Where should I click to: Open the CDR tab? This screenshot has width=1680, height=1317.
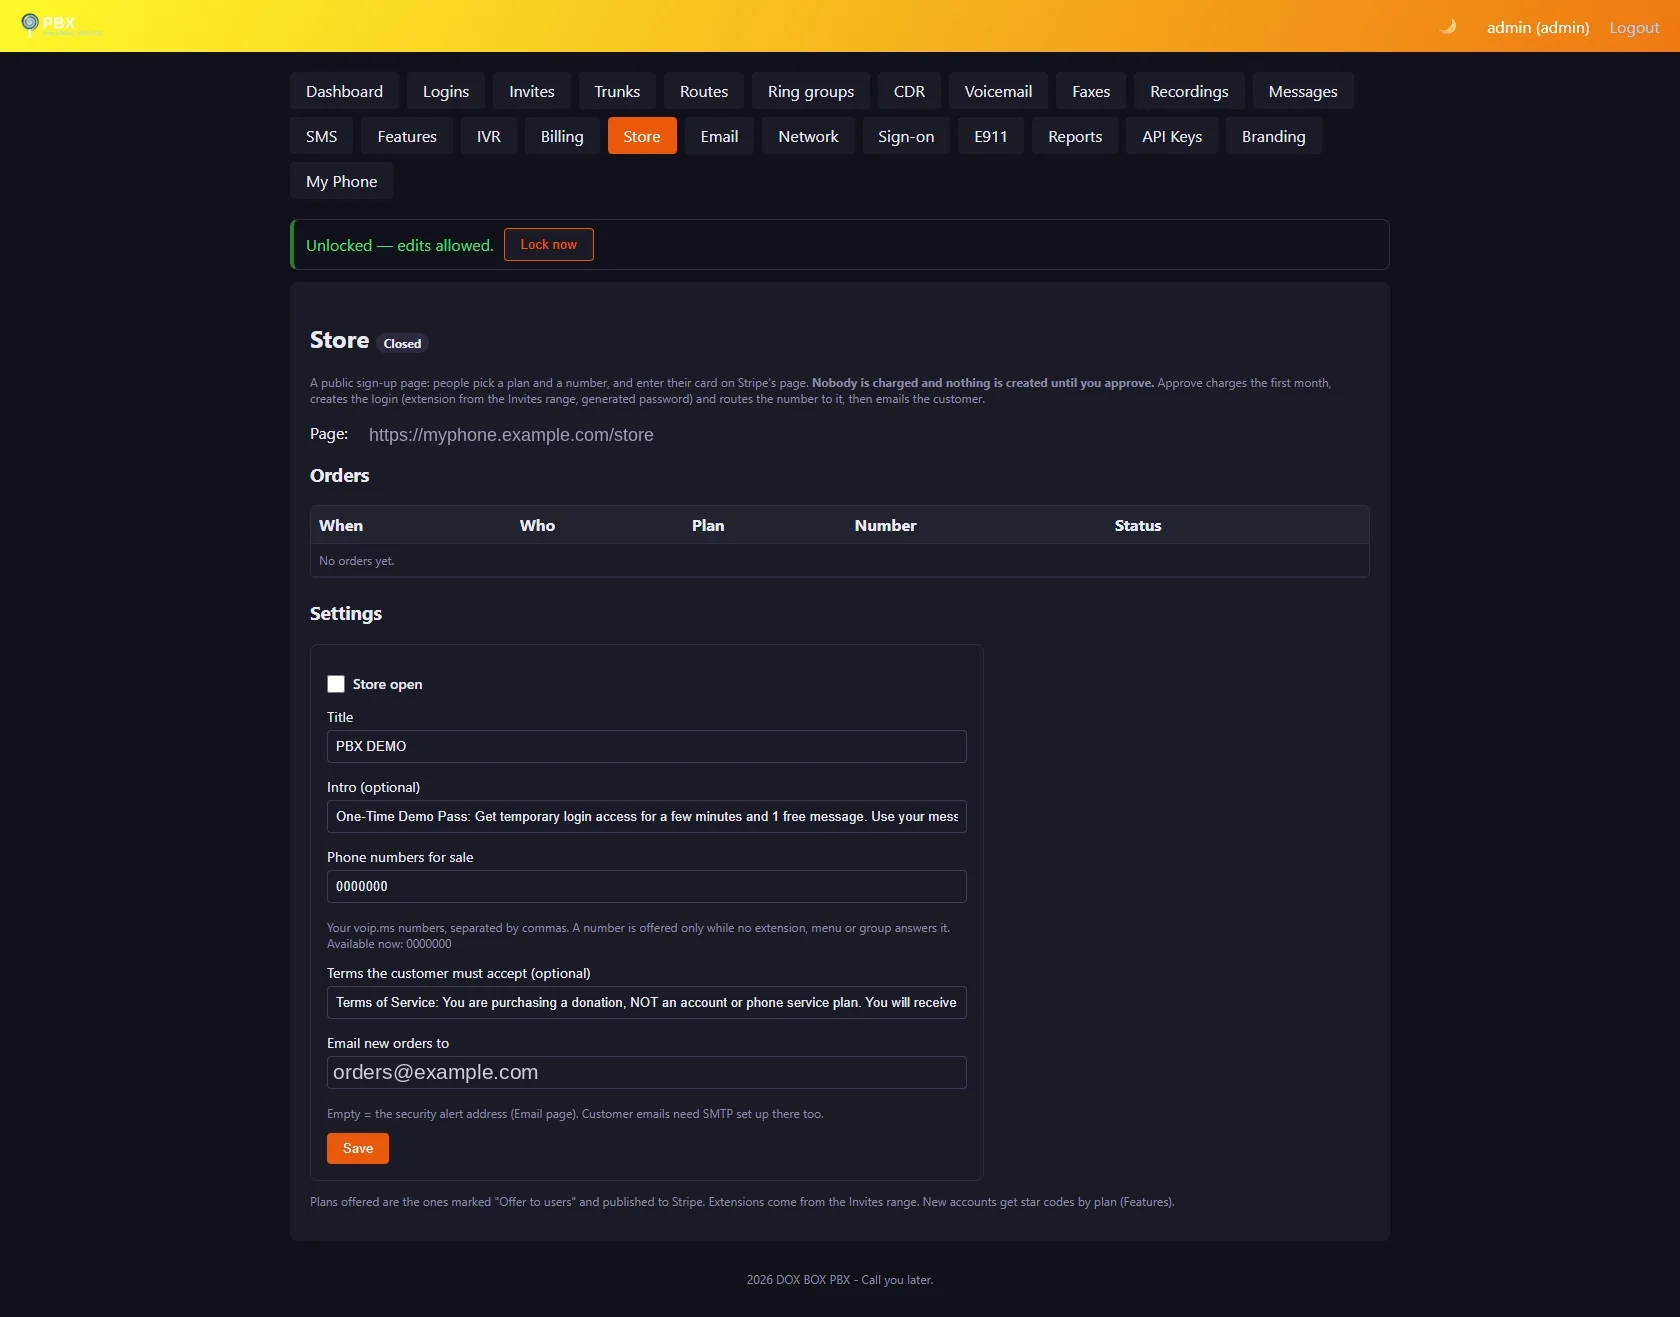tap(909, 91)
